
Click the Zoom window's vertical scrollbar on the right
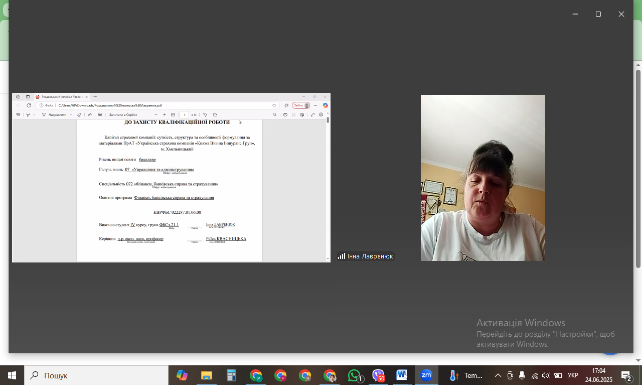[638, 168]
